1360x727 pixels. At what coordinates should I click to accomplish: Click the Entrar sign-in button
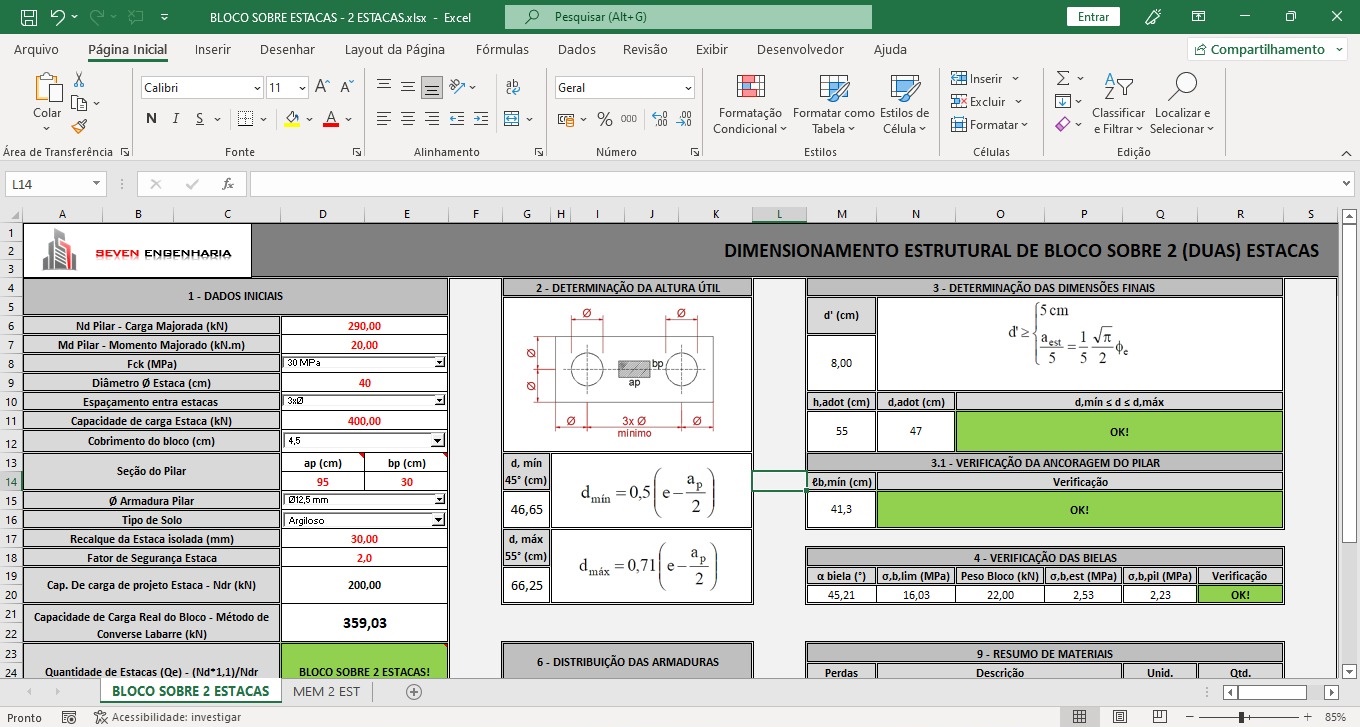(x=1093, y=17)
